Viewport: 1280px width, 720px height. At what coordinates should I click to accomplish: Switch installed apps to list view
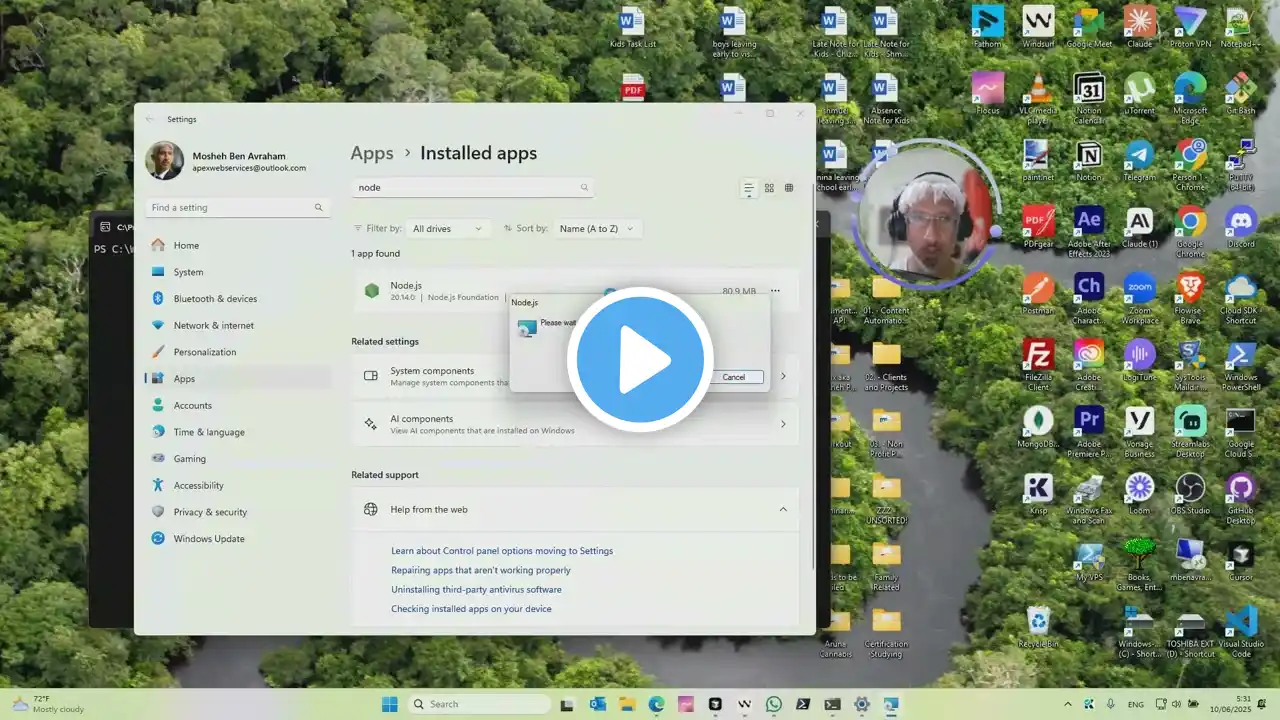[x=749, y=188]
